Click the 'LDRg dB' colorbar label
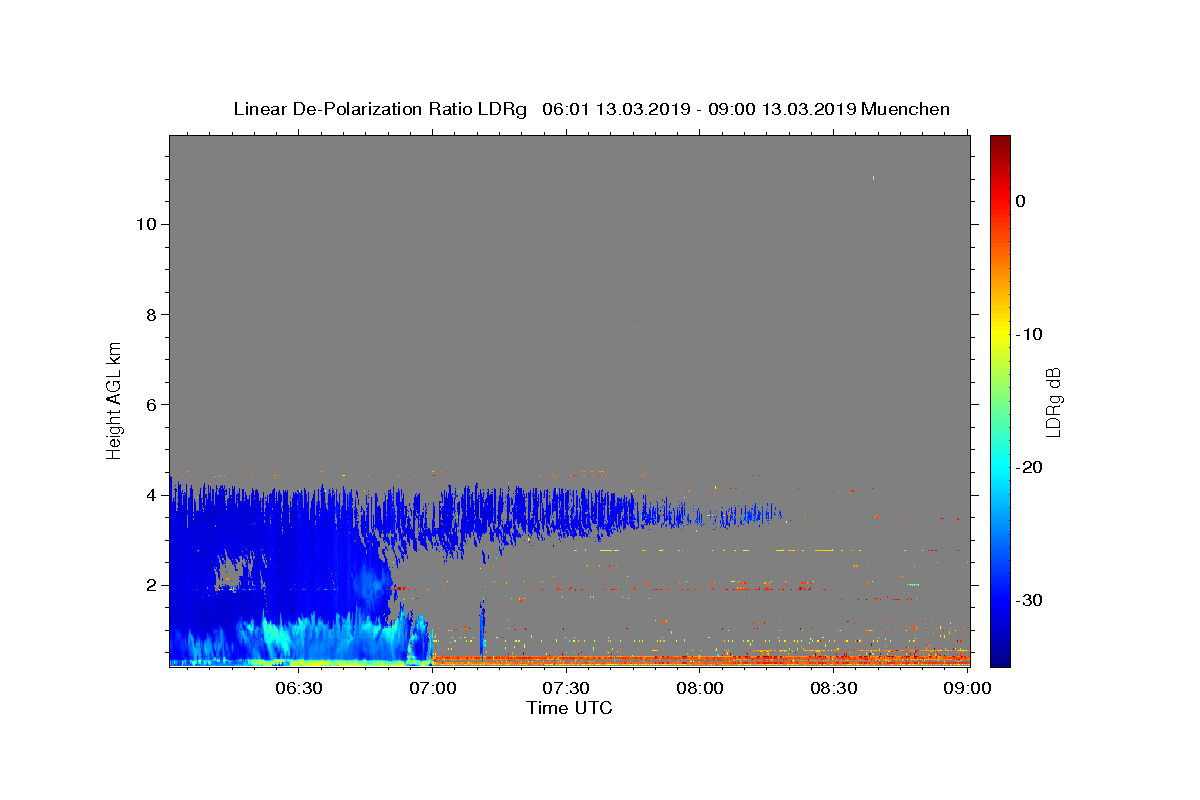This screenshot has height=800, width=1200. coord(1053,402)
